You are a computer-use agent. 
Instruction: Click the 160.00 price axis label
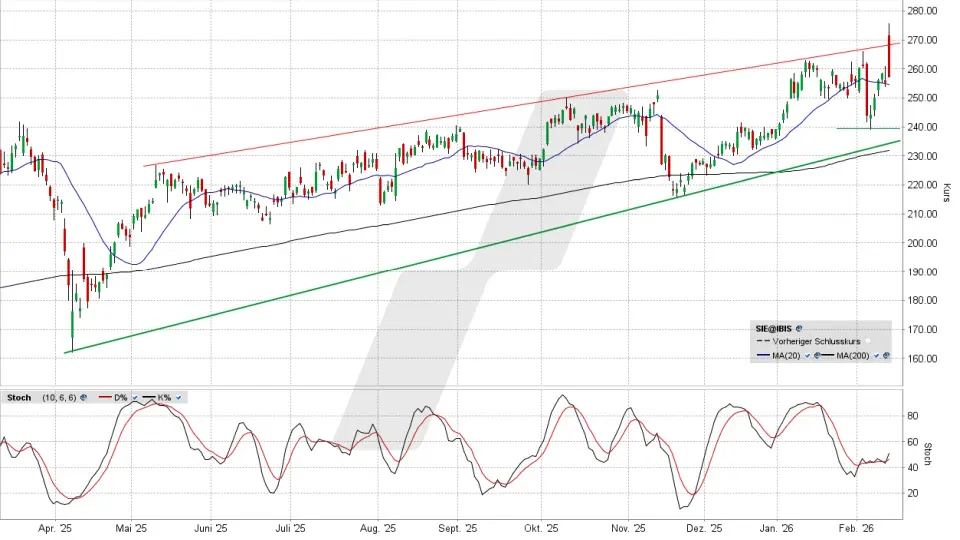coord(922,359)
